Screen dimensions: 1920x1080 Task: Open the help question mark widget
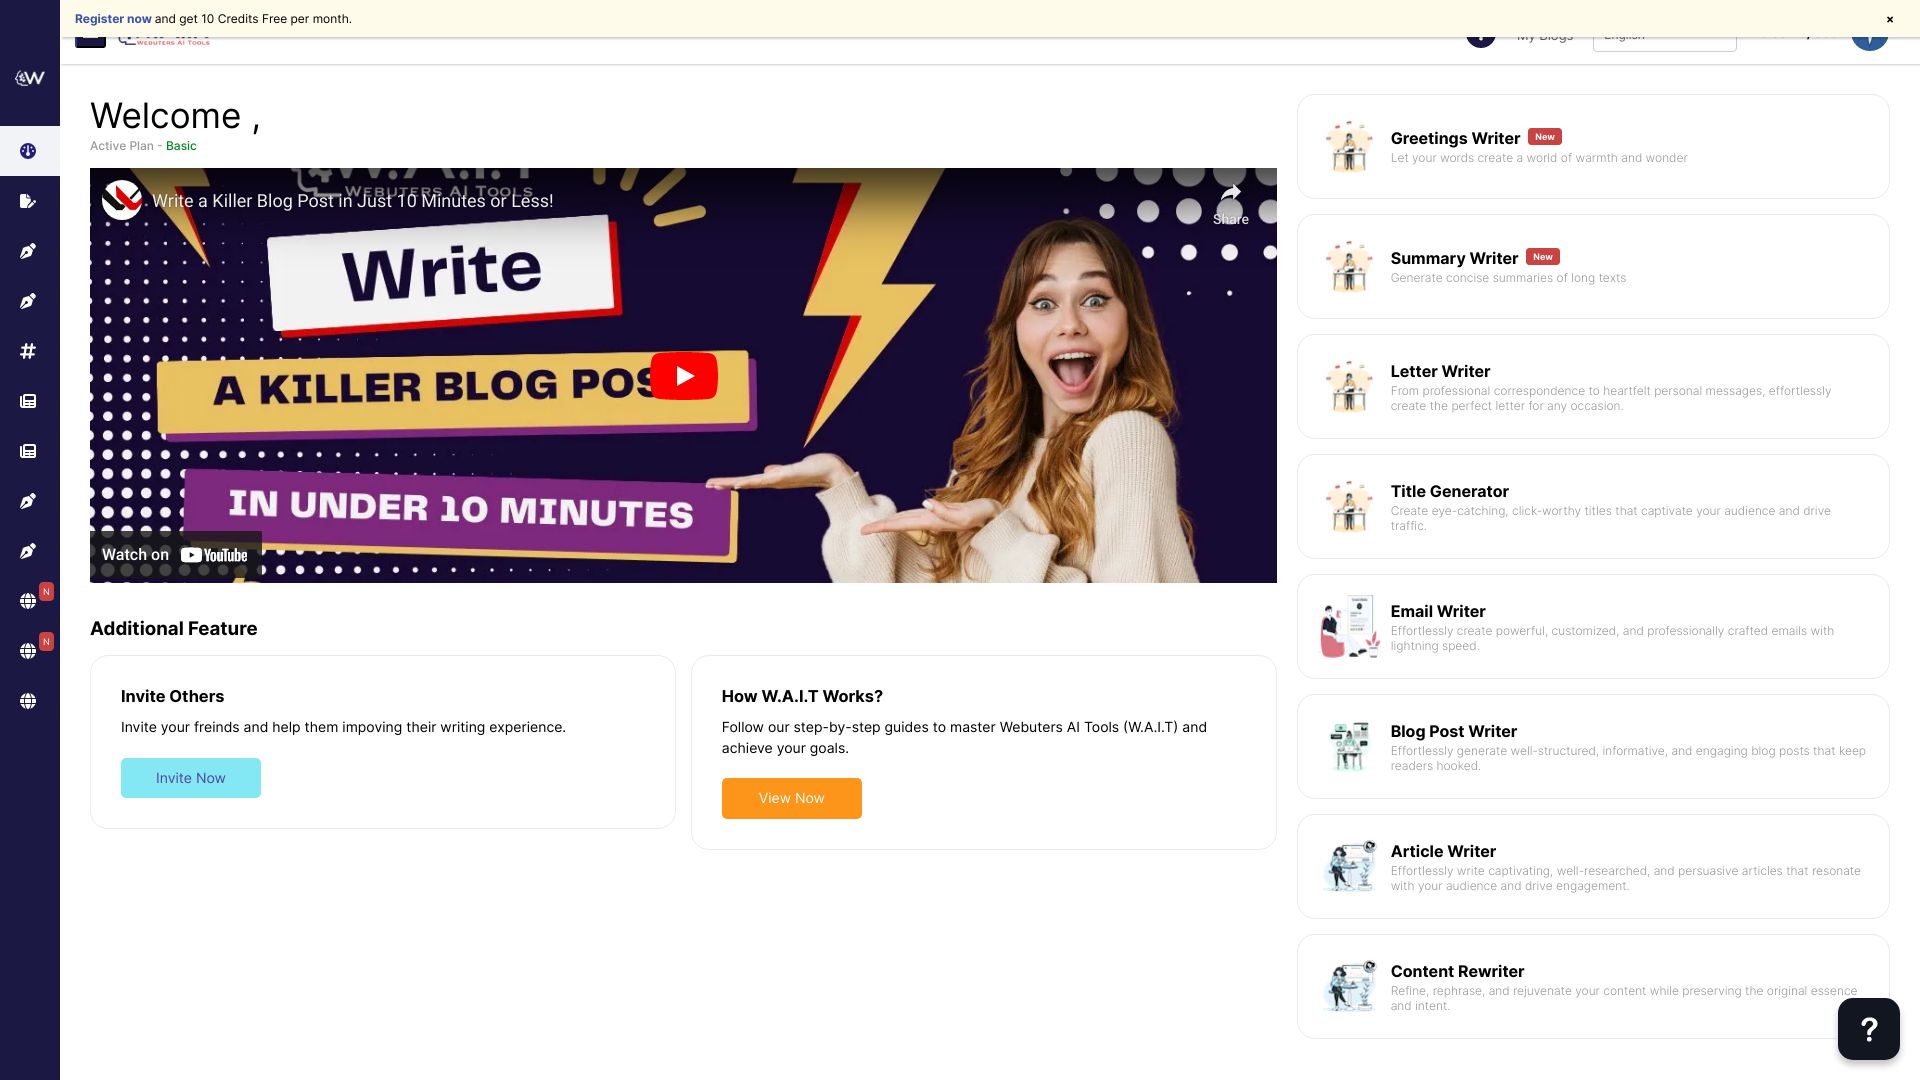coord(1868,1029)
